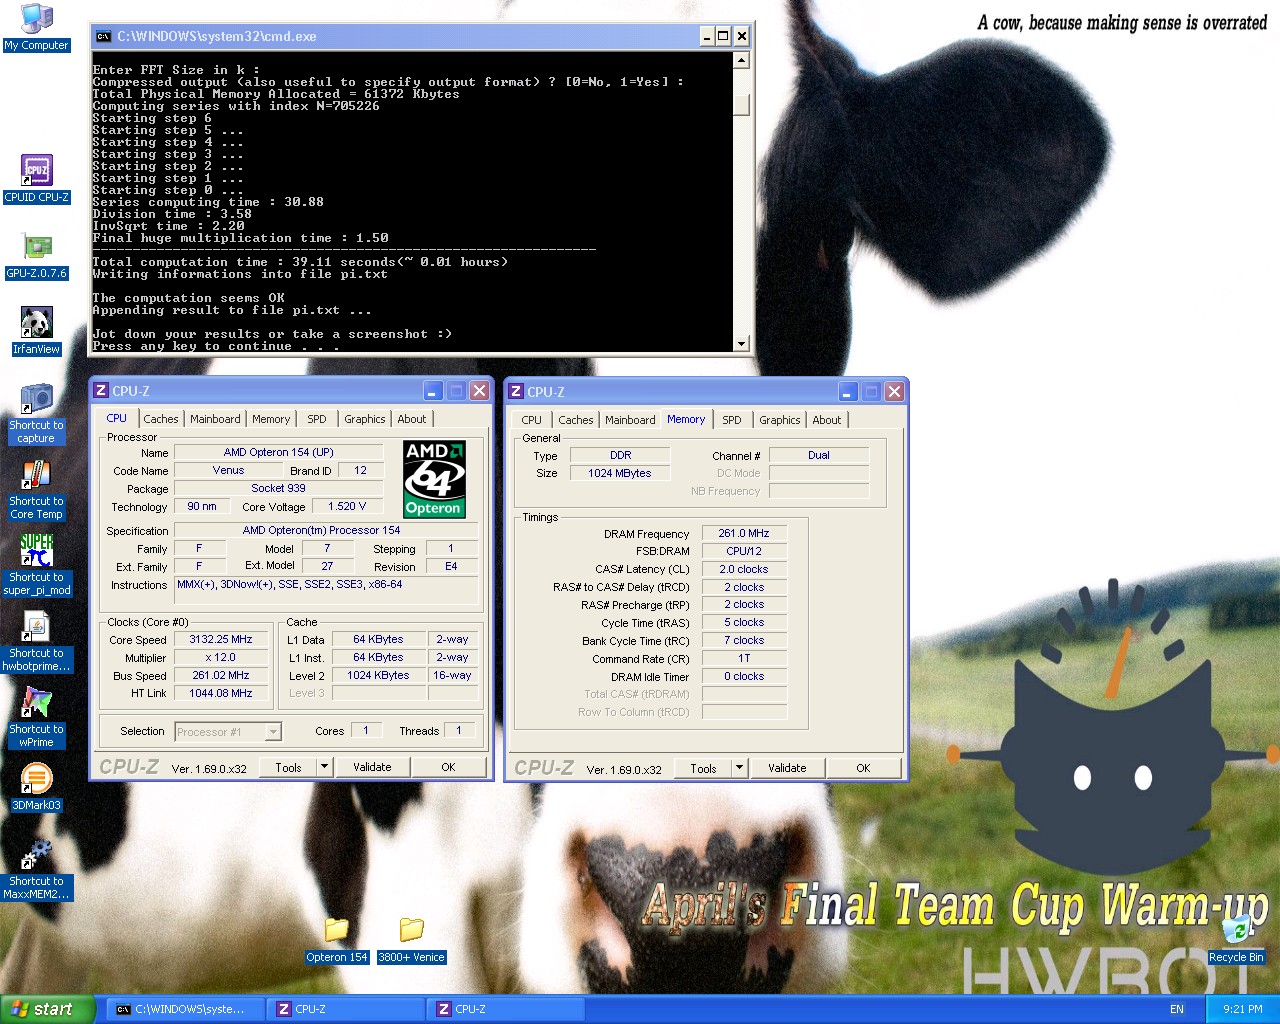Click the Bus Speed value 261.02 MHz
Image resolution: width=1280 pixels, height=1024 pixels.
pyautogui.click(x=221, y=676)
